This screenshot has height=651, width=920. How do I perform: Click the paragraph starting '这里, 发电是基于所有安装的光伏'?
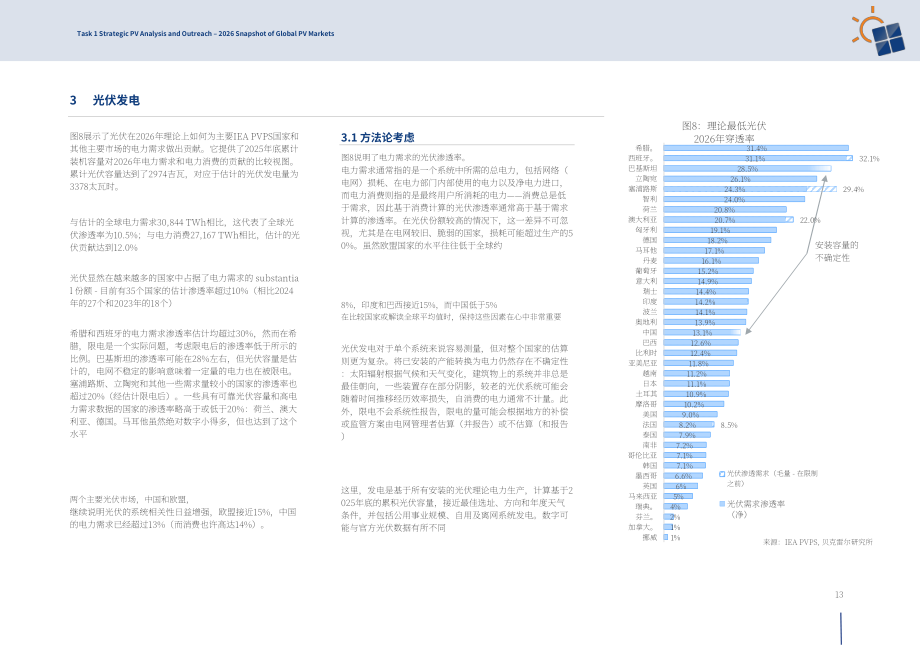pyautogui.click(x=457, y=508)
